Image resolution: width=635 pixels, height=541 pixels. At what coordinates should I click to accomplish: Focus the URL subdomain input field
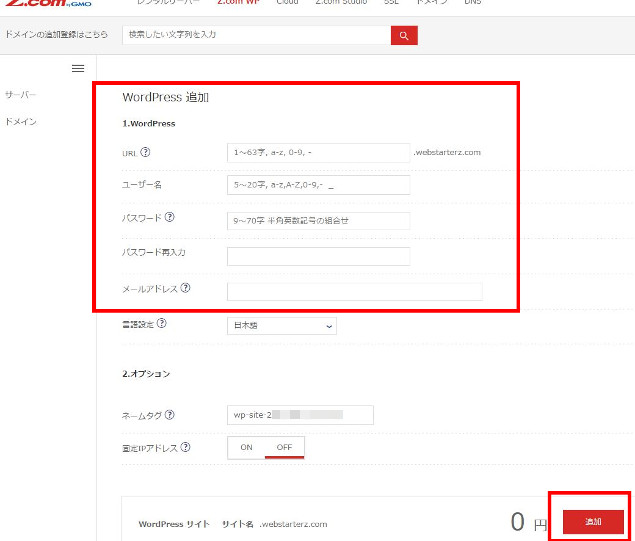point(318,153)
